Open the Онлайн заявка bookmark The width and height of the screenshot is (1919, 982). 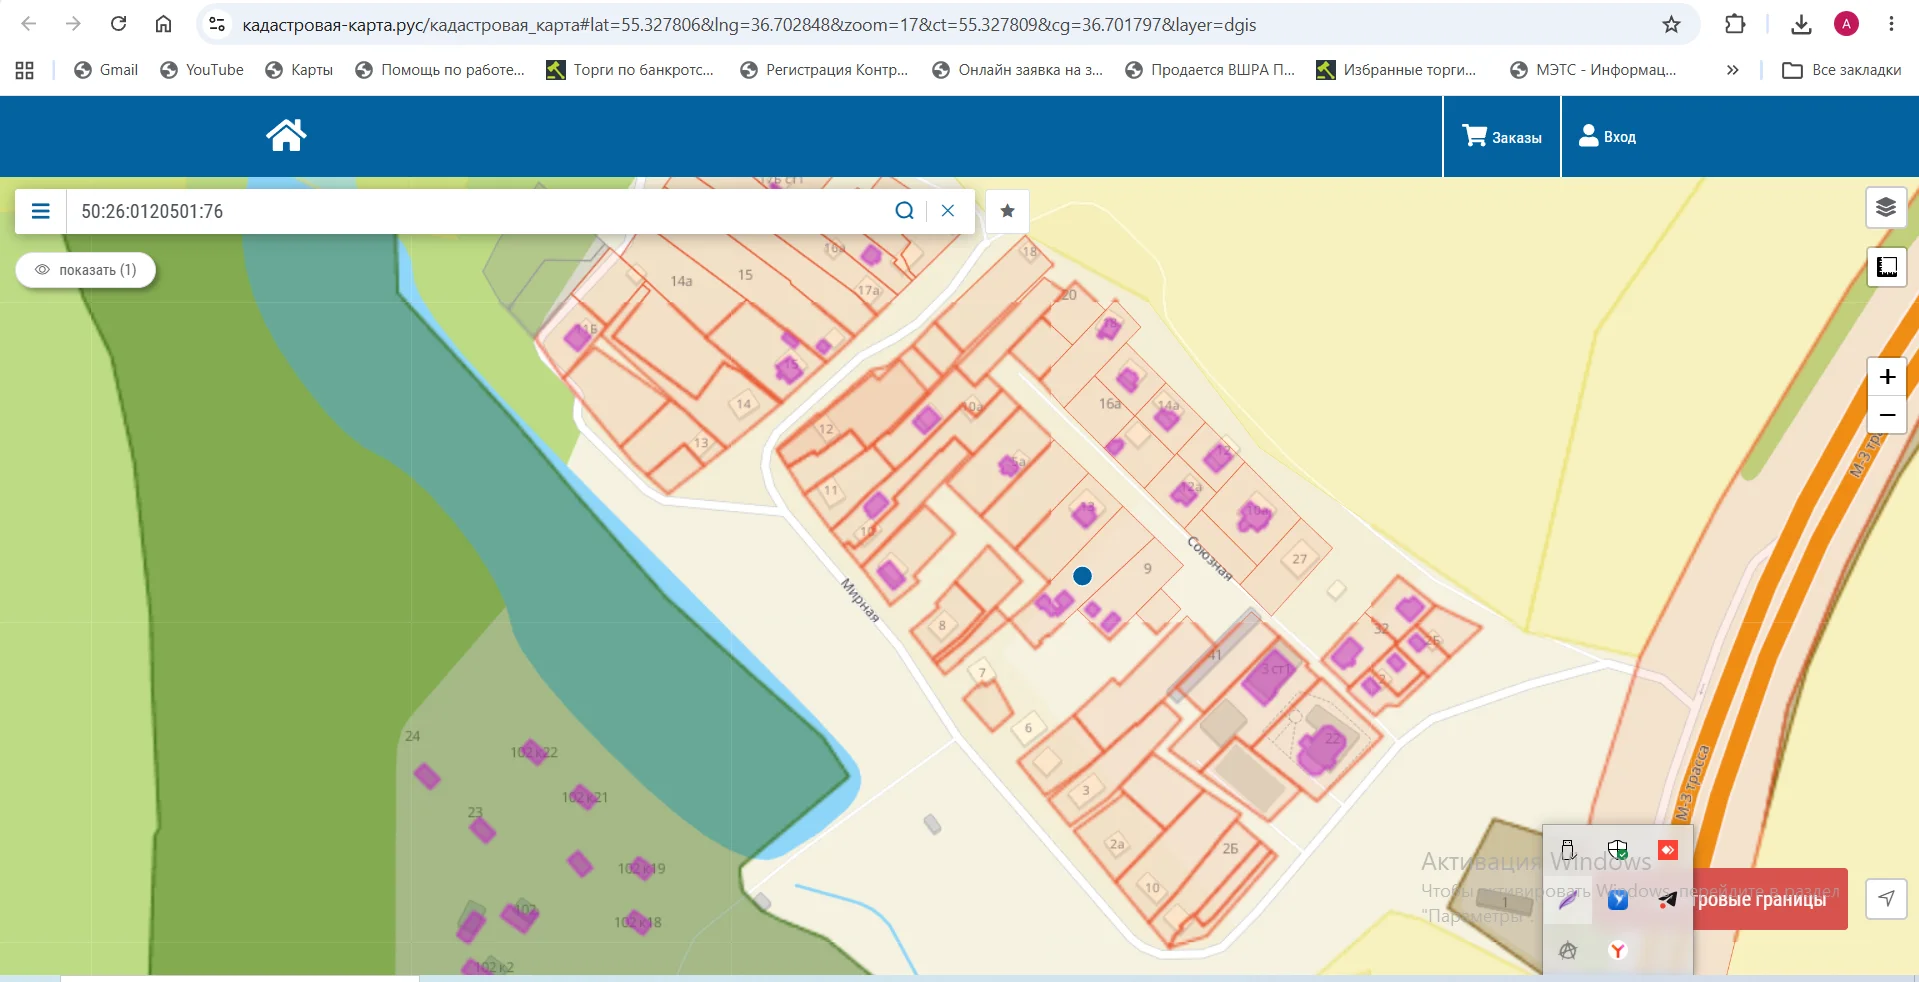click(1017, 70)
